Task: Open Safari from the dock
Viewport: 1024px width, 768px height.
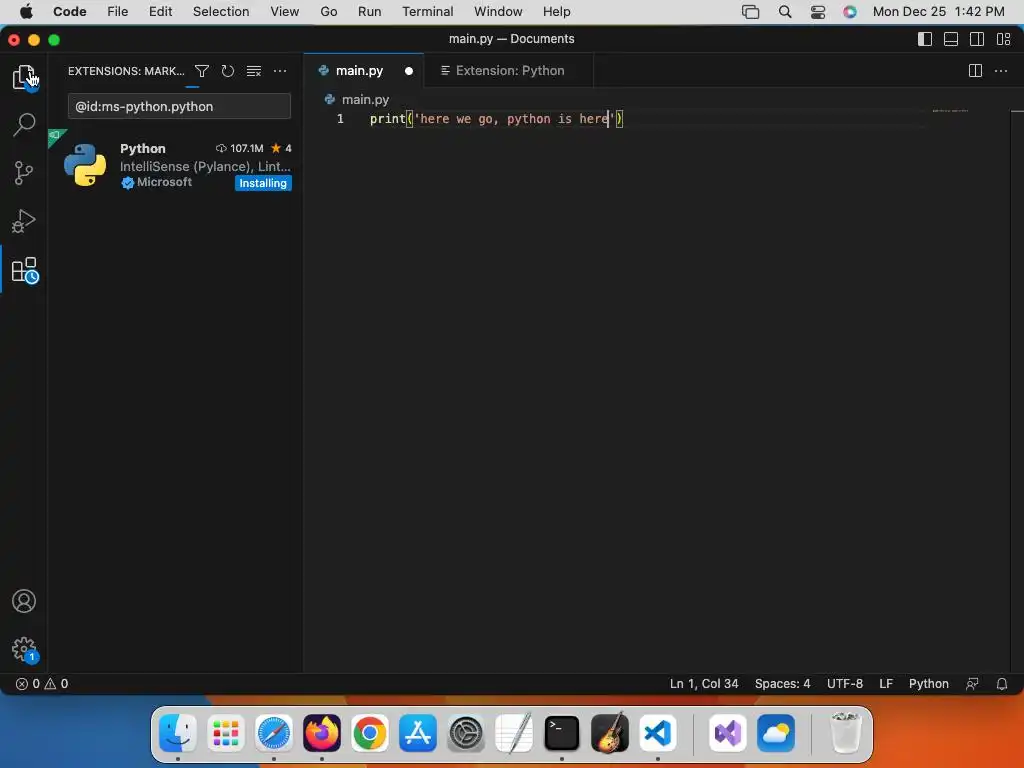Action: 274,733
